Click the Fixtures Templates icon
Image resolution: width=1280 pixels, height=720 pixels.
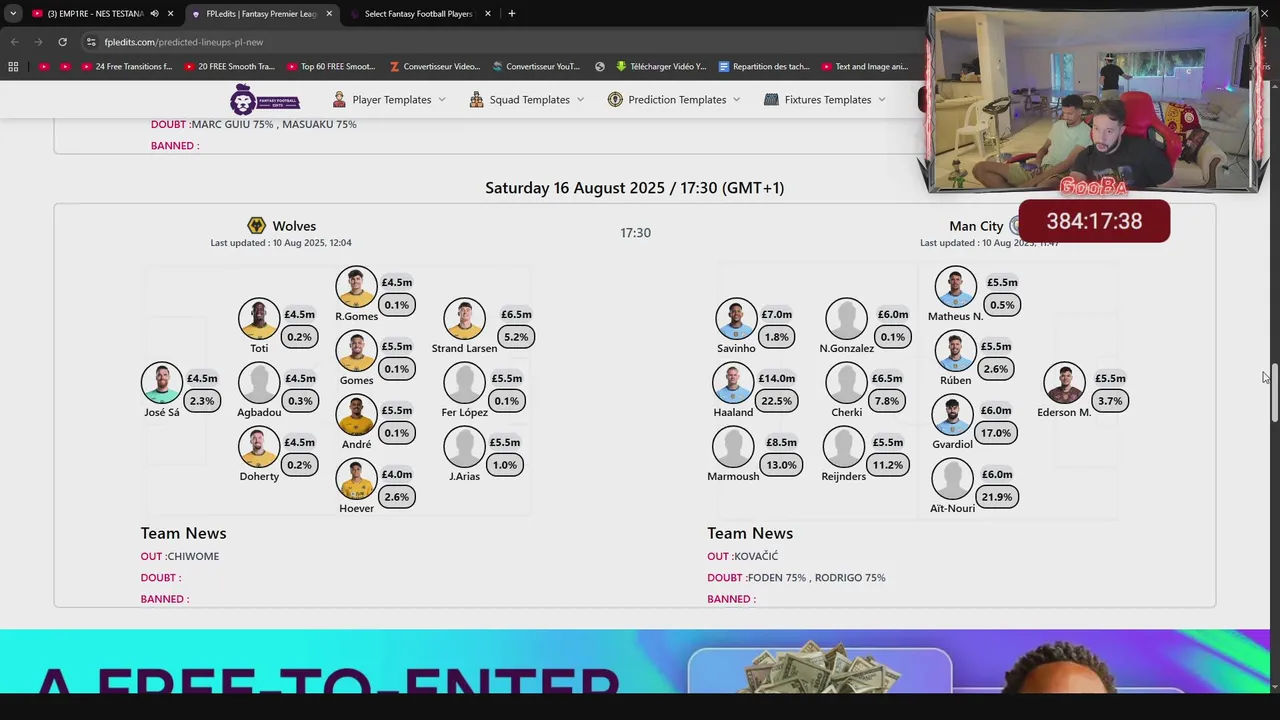click(771, 99)
